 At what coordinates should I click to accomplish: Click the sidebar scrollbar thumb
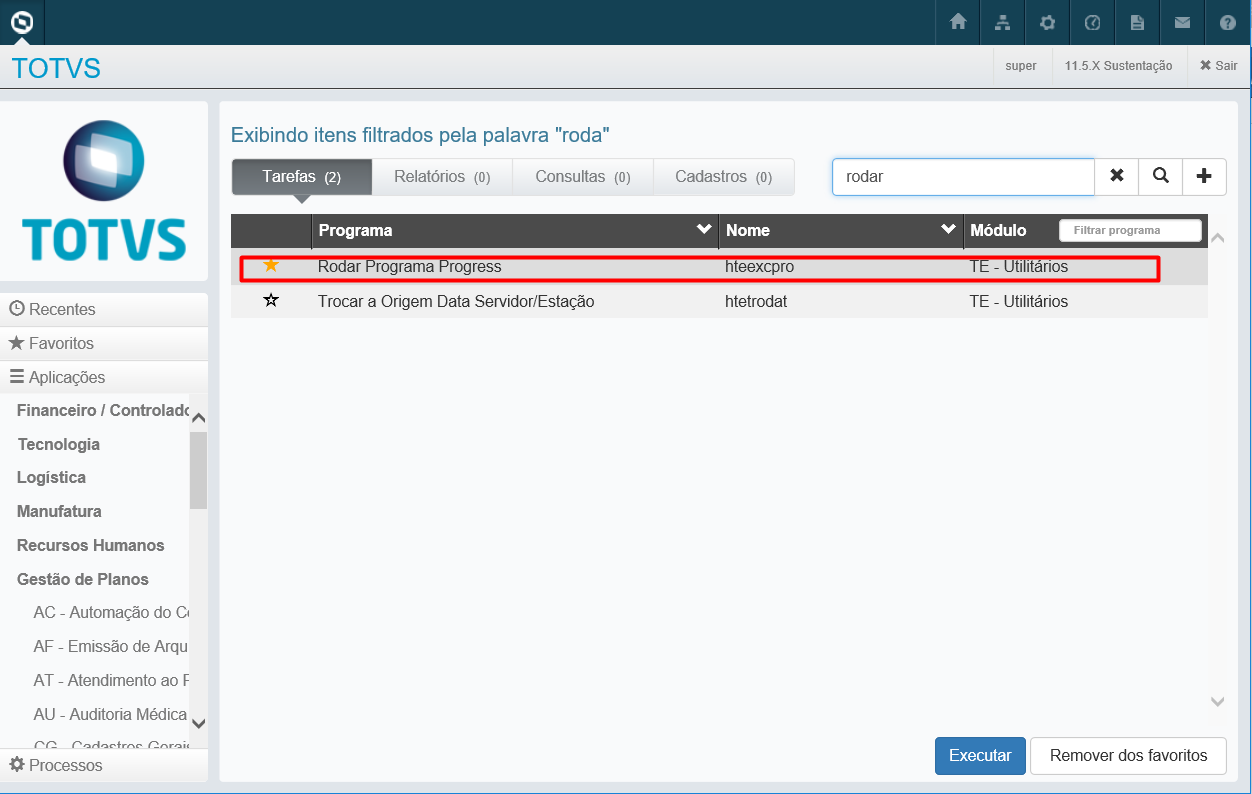coord(198,470)
